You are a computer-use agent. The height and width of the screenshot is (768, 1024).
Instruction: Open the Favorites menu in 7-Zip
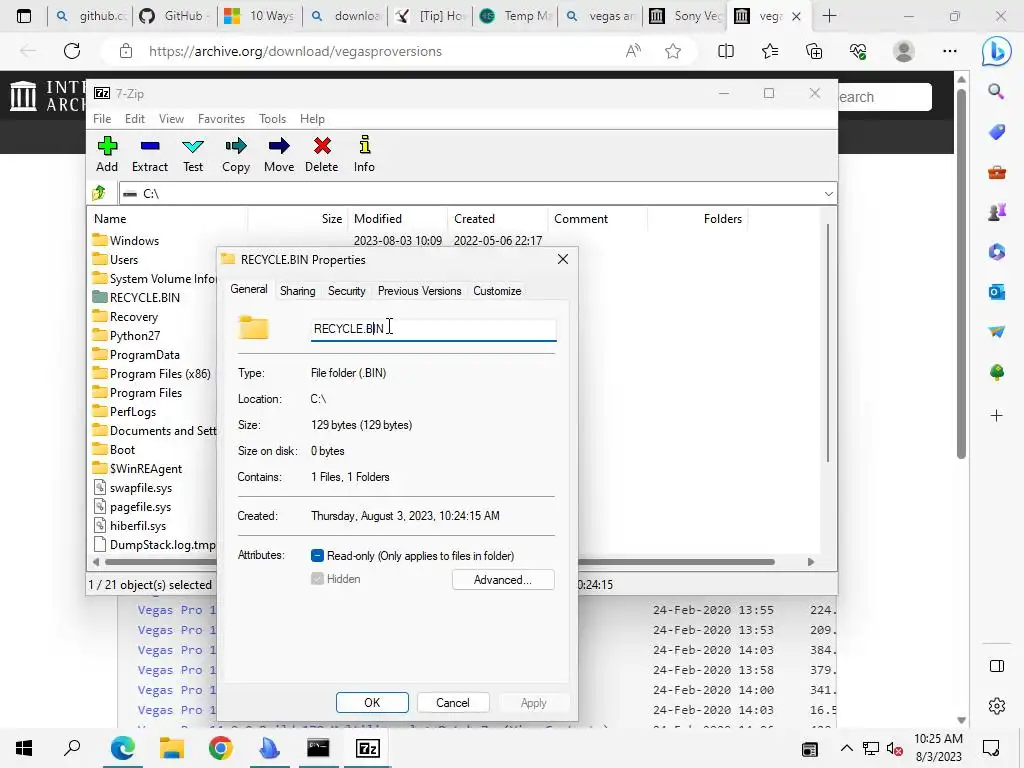[x=221, y=119]
